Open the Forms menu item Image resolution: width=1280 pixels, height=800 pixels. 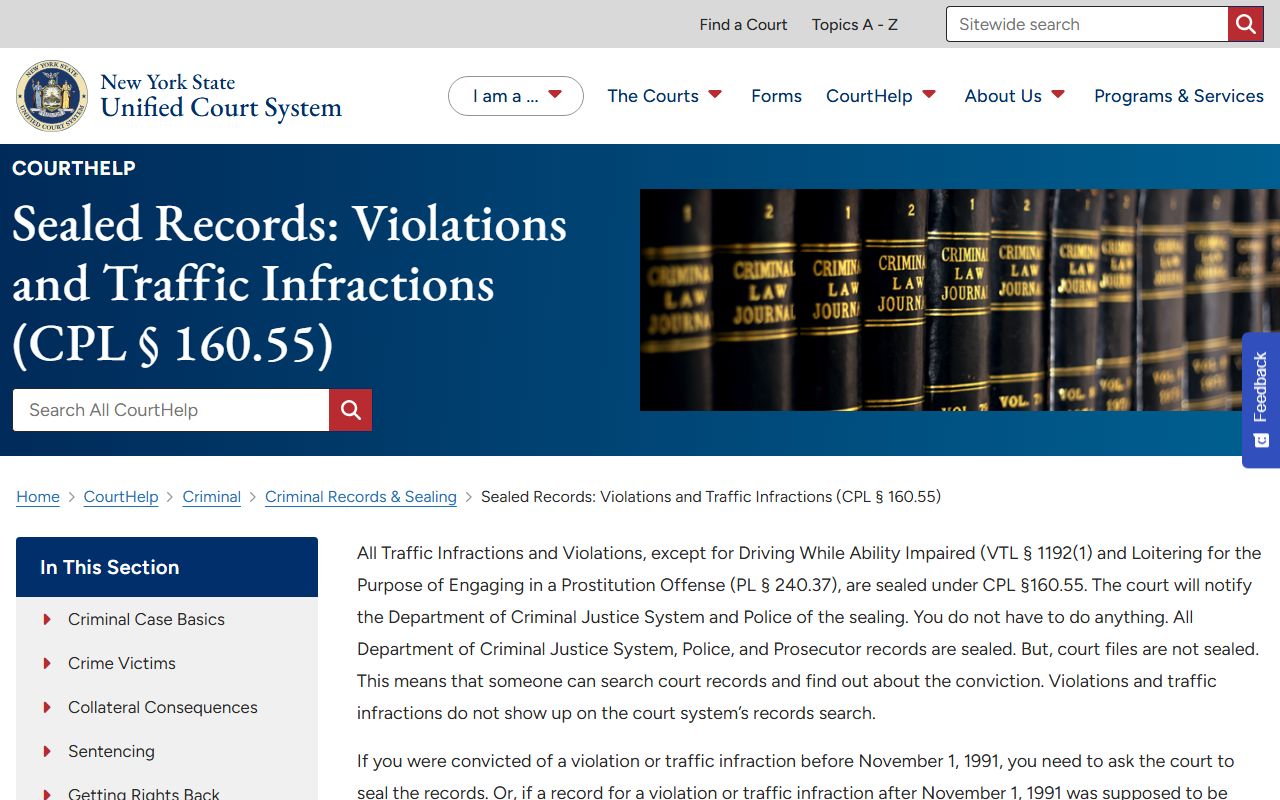776,96
